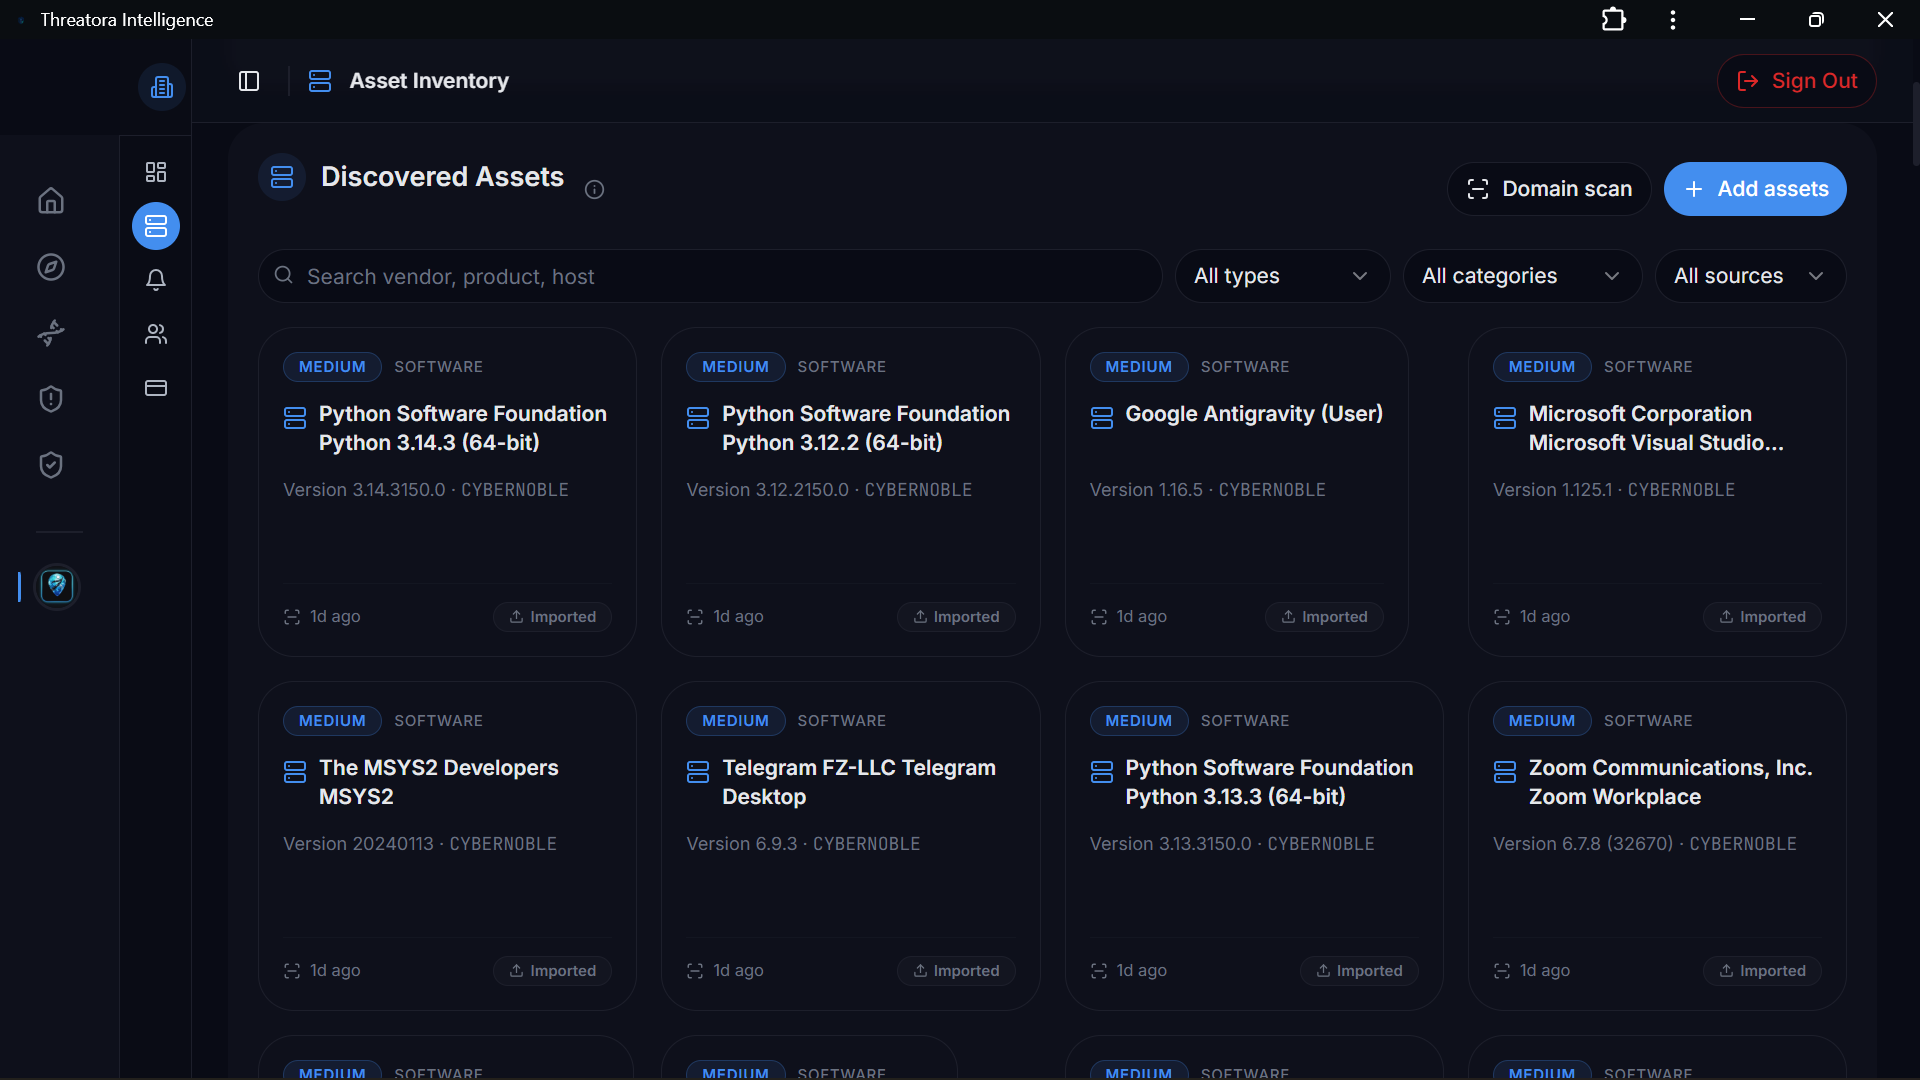The height and width of the screenshot is (1080, 1920).
Task: Open the Python 3.13.3 (64-bit) asset title
Action: (x=1269, y=782)
